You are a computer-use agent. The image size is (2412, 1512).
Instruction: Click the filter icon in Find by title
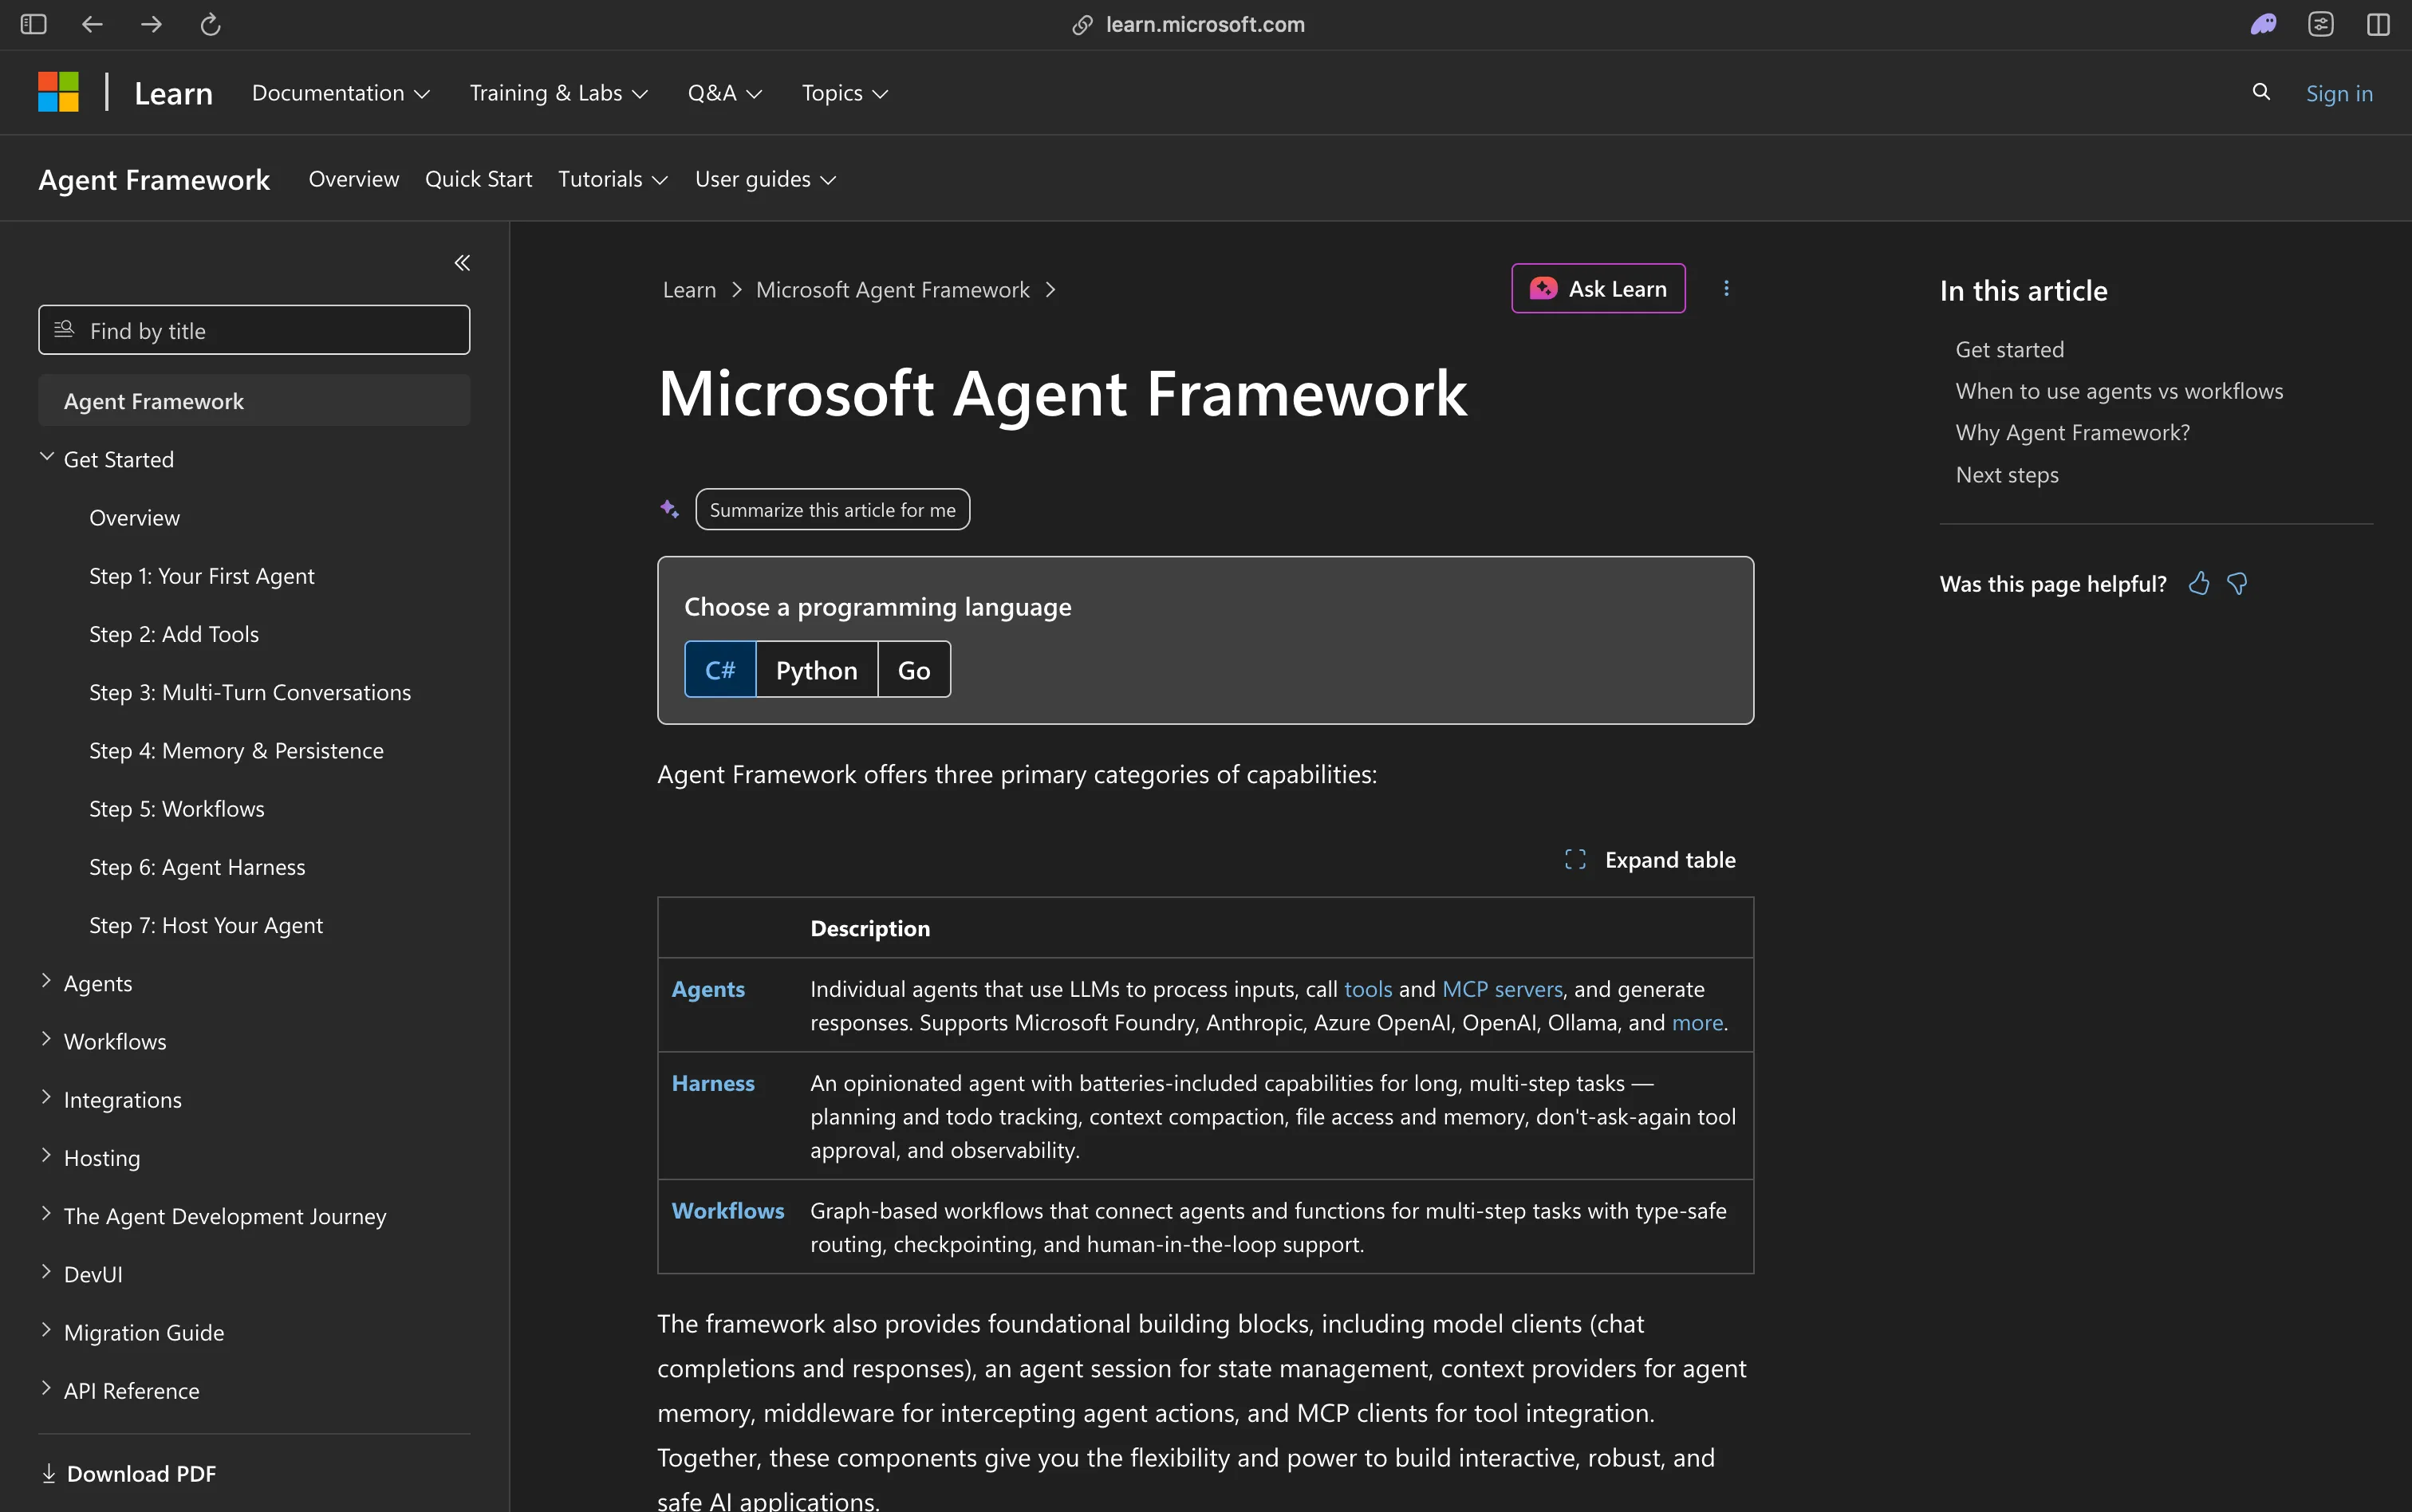point(64,330)
